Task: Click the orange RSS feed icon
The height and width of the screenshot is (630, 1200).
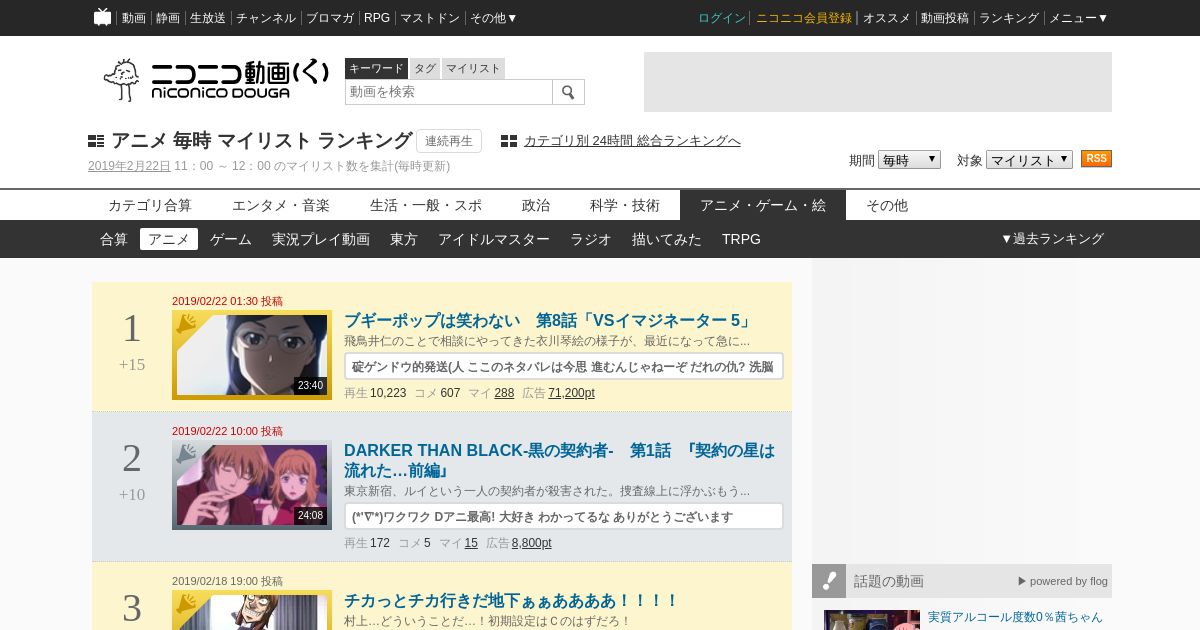Action: coord(1096,159)
